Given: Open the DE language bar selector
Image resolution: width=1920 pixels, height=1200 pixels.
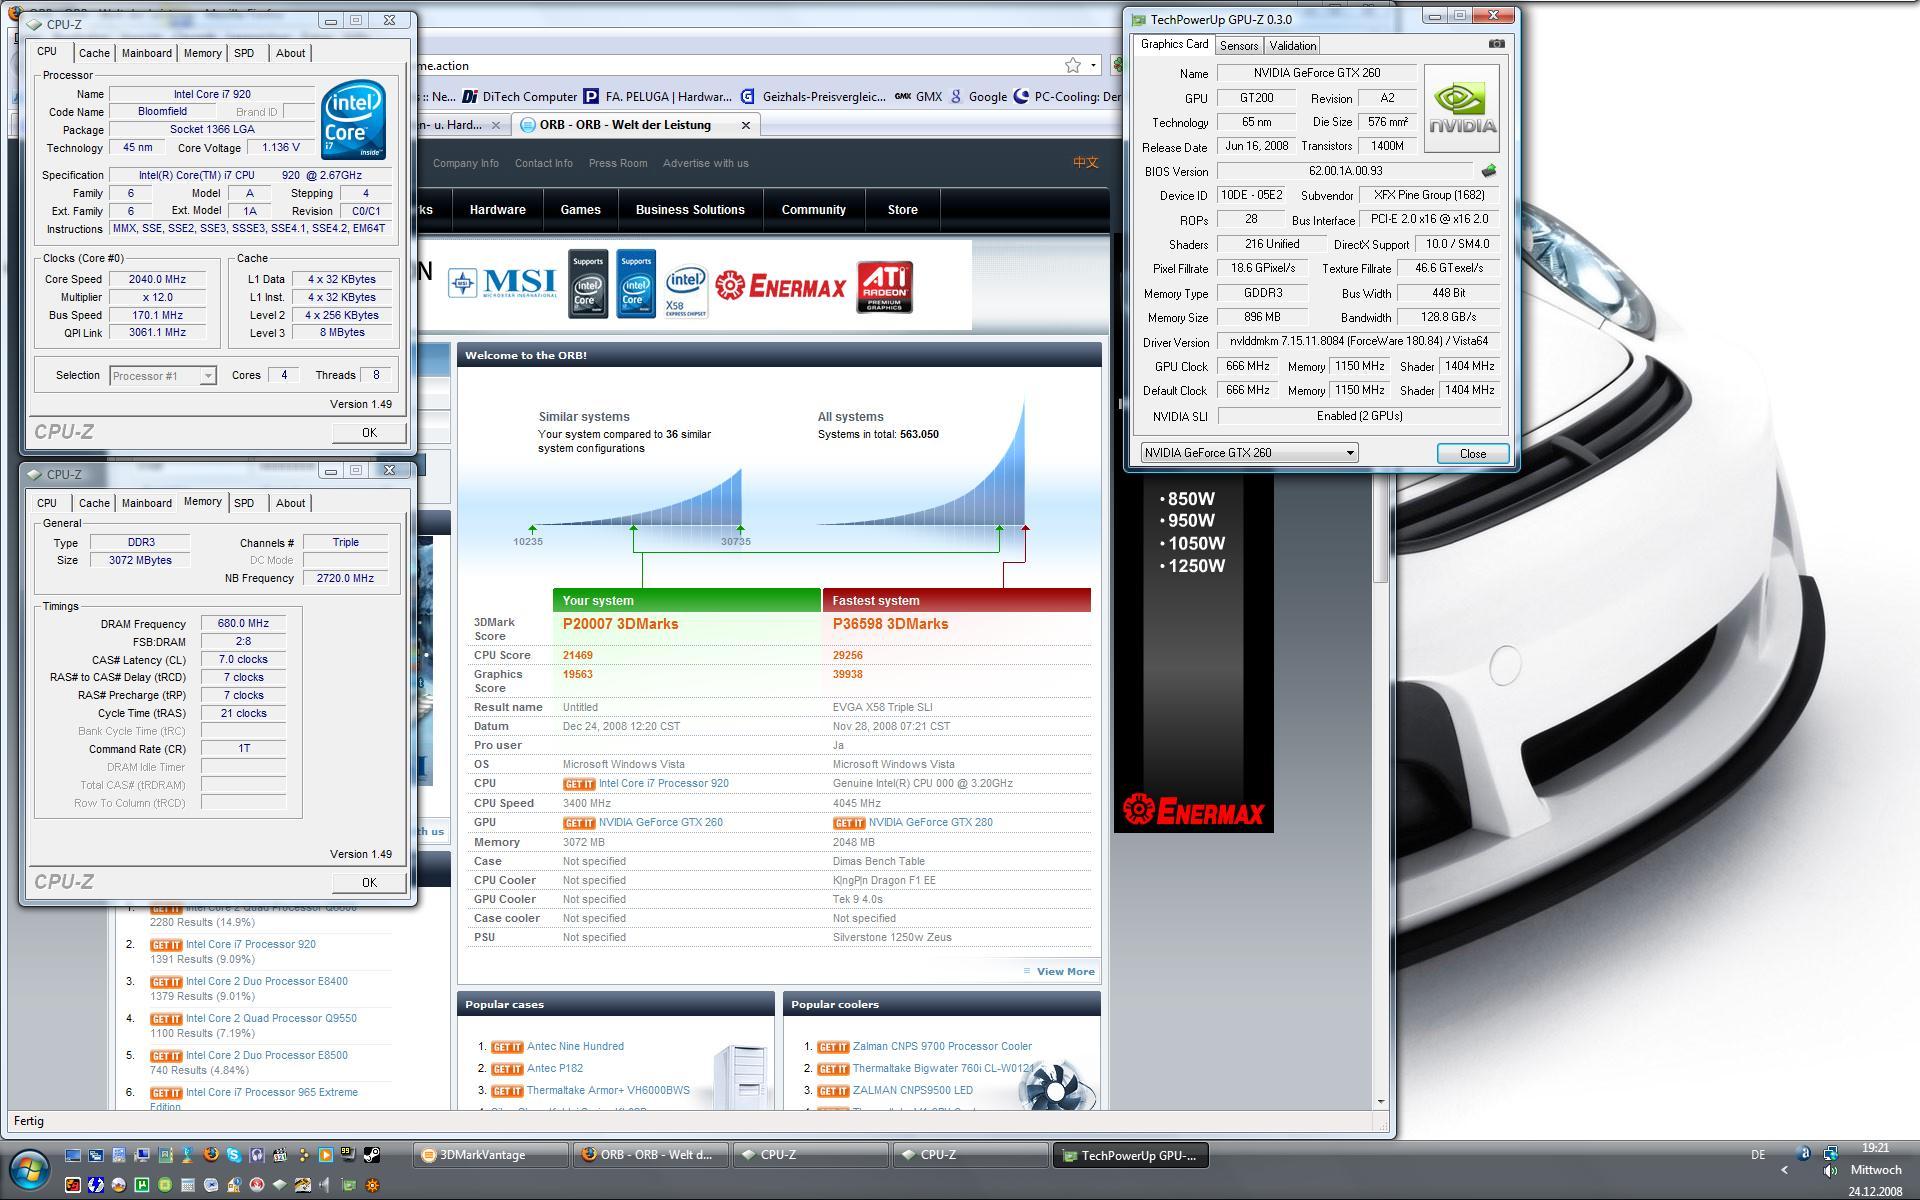Looking at the screenshot, I should click(1758, 1155).
